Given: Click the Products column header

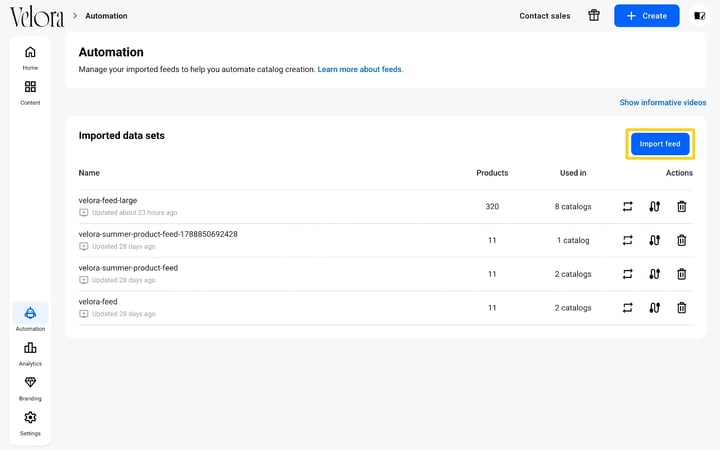Looking at the screenshot, I should [x=492, y=173].
